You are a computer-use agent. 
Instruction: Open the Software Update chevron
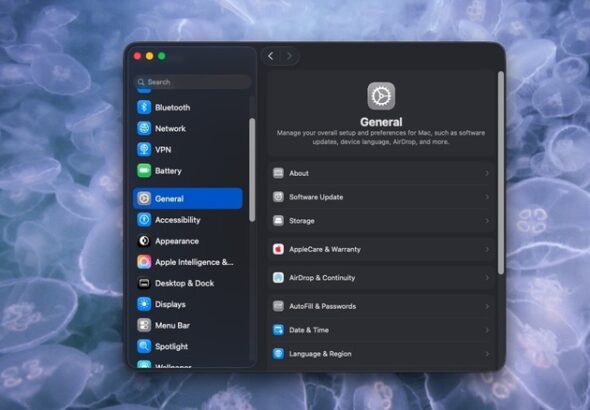(487, 197)
